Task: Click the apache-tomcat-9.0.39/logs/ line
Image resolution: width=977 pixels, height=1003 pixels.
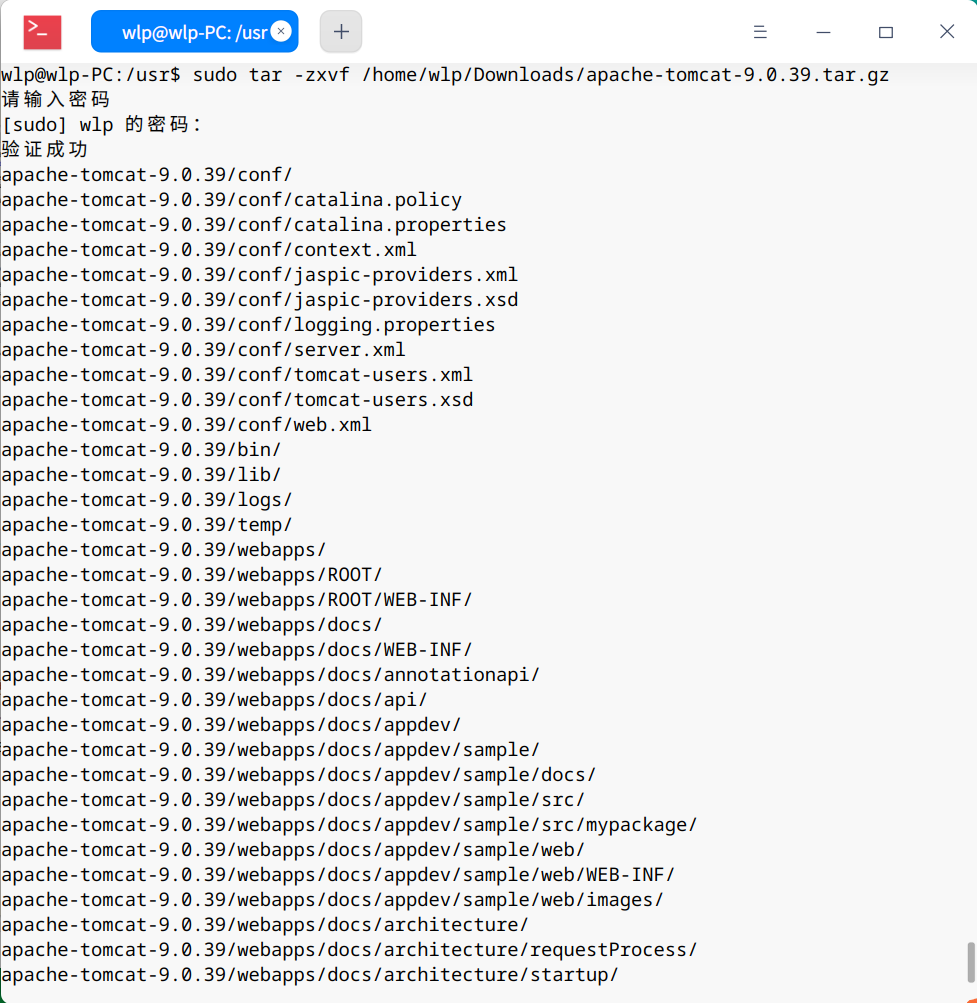Action: (x=147, y=500)
